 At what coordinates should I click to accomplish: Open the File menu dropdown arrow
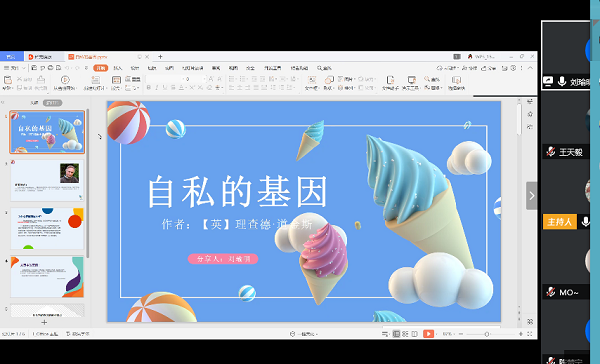tap(24, 68)
